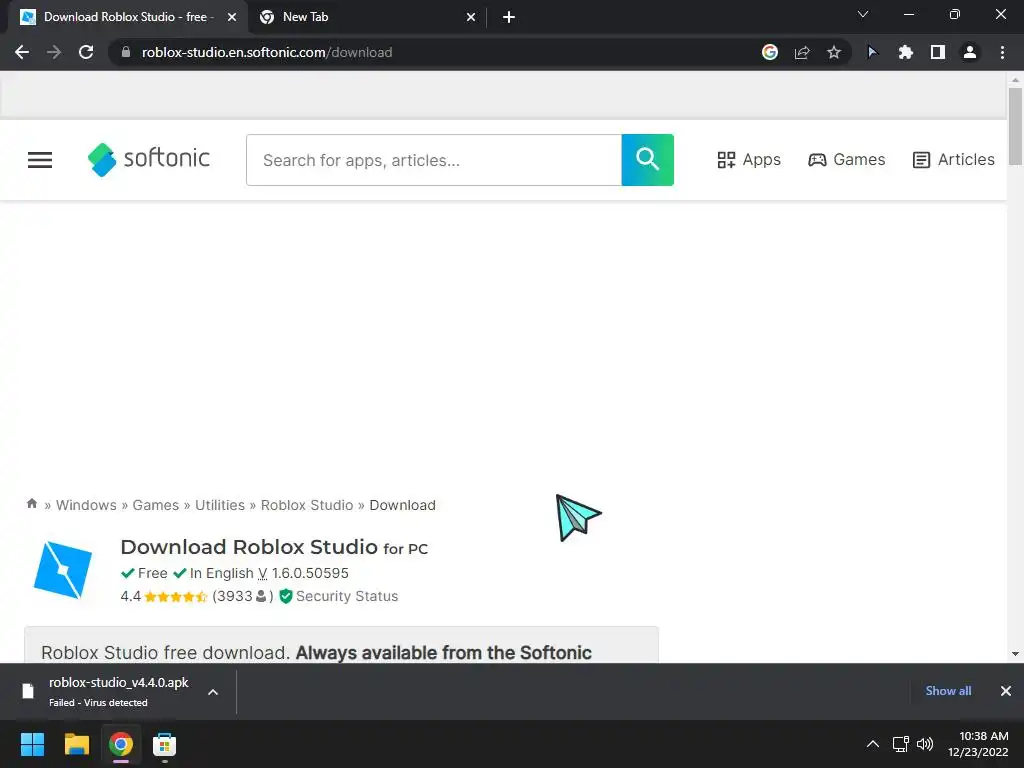1024x768 pixels.
Task: Click the Softonic search input field
Action: click(x=434, y=160)
